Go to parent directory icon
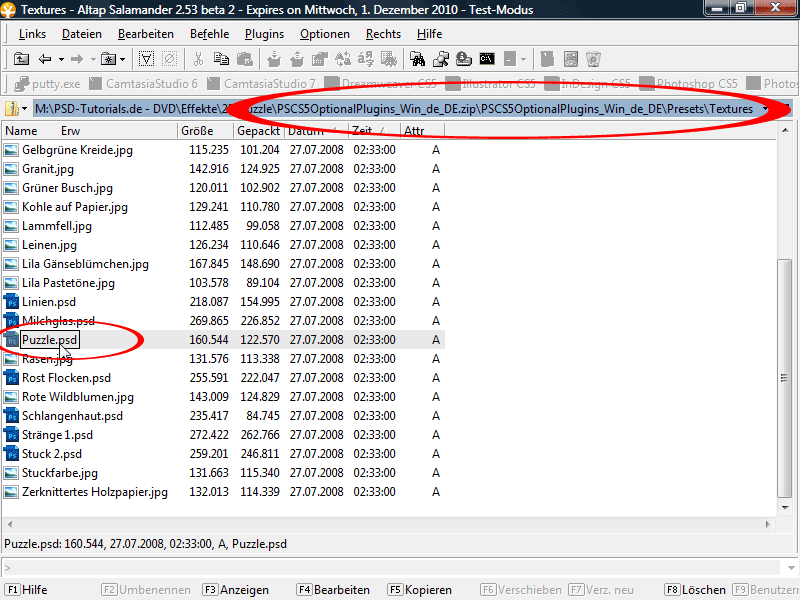This screenshot has width=800, height=600. tap(21, 59)
